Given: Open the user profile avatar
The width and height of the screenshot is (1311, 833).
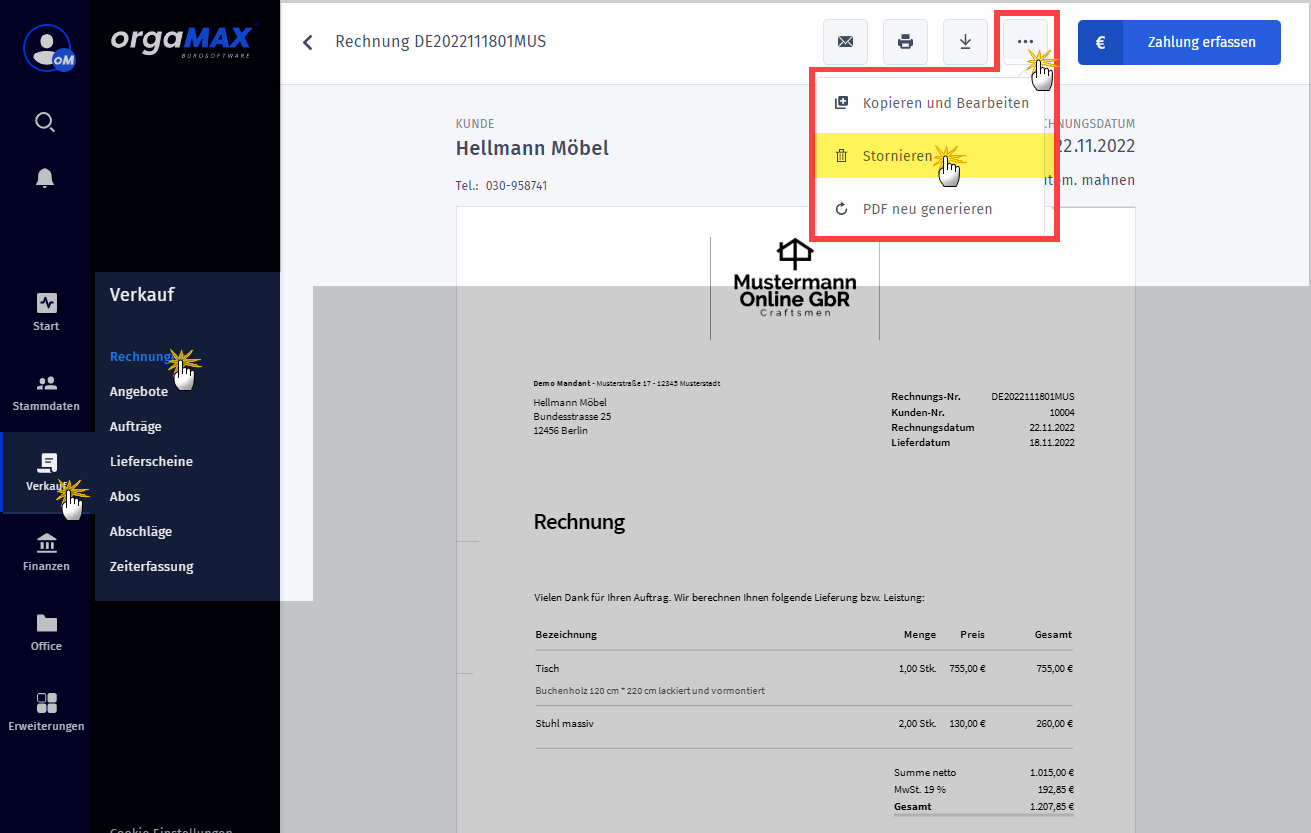Looking at the screenshot, I should pyautogui.click(x=47, y=47).
